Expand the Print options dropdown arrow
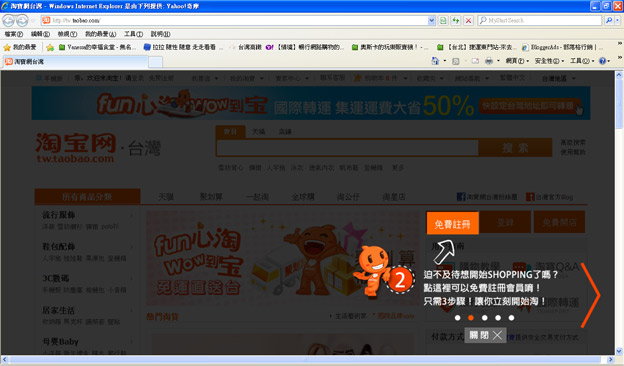 [498, 61]
